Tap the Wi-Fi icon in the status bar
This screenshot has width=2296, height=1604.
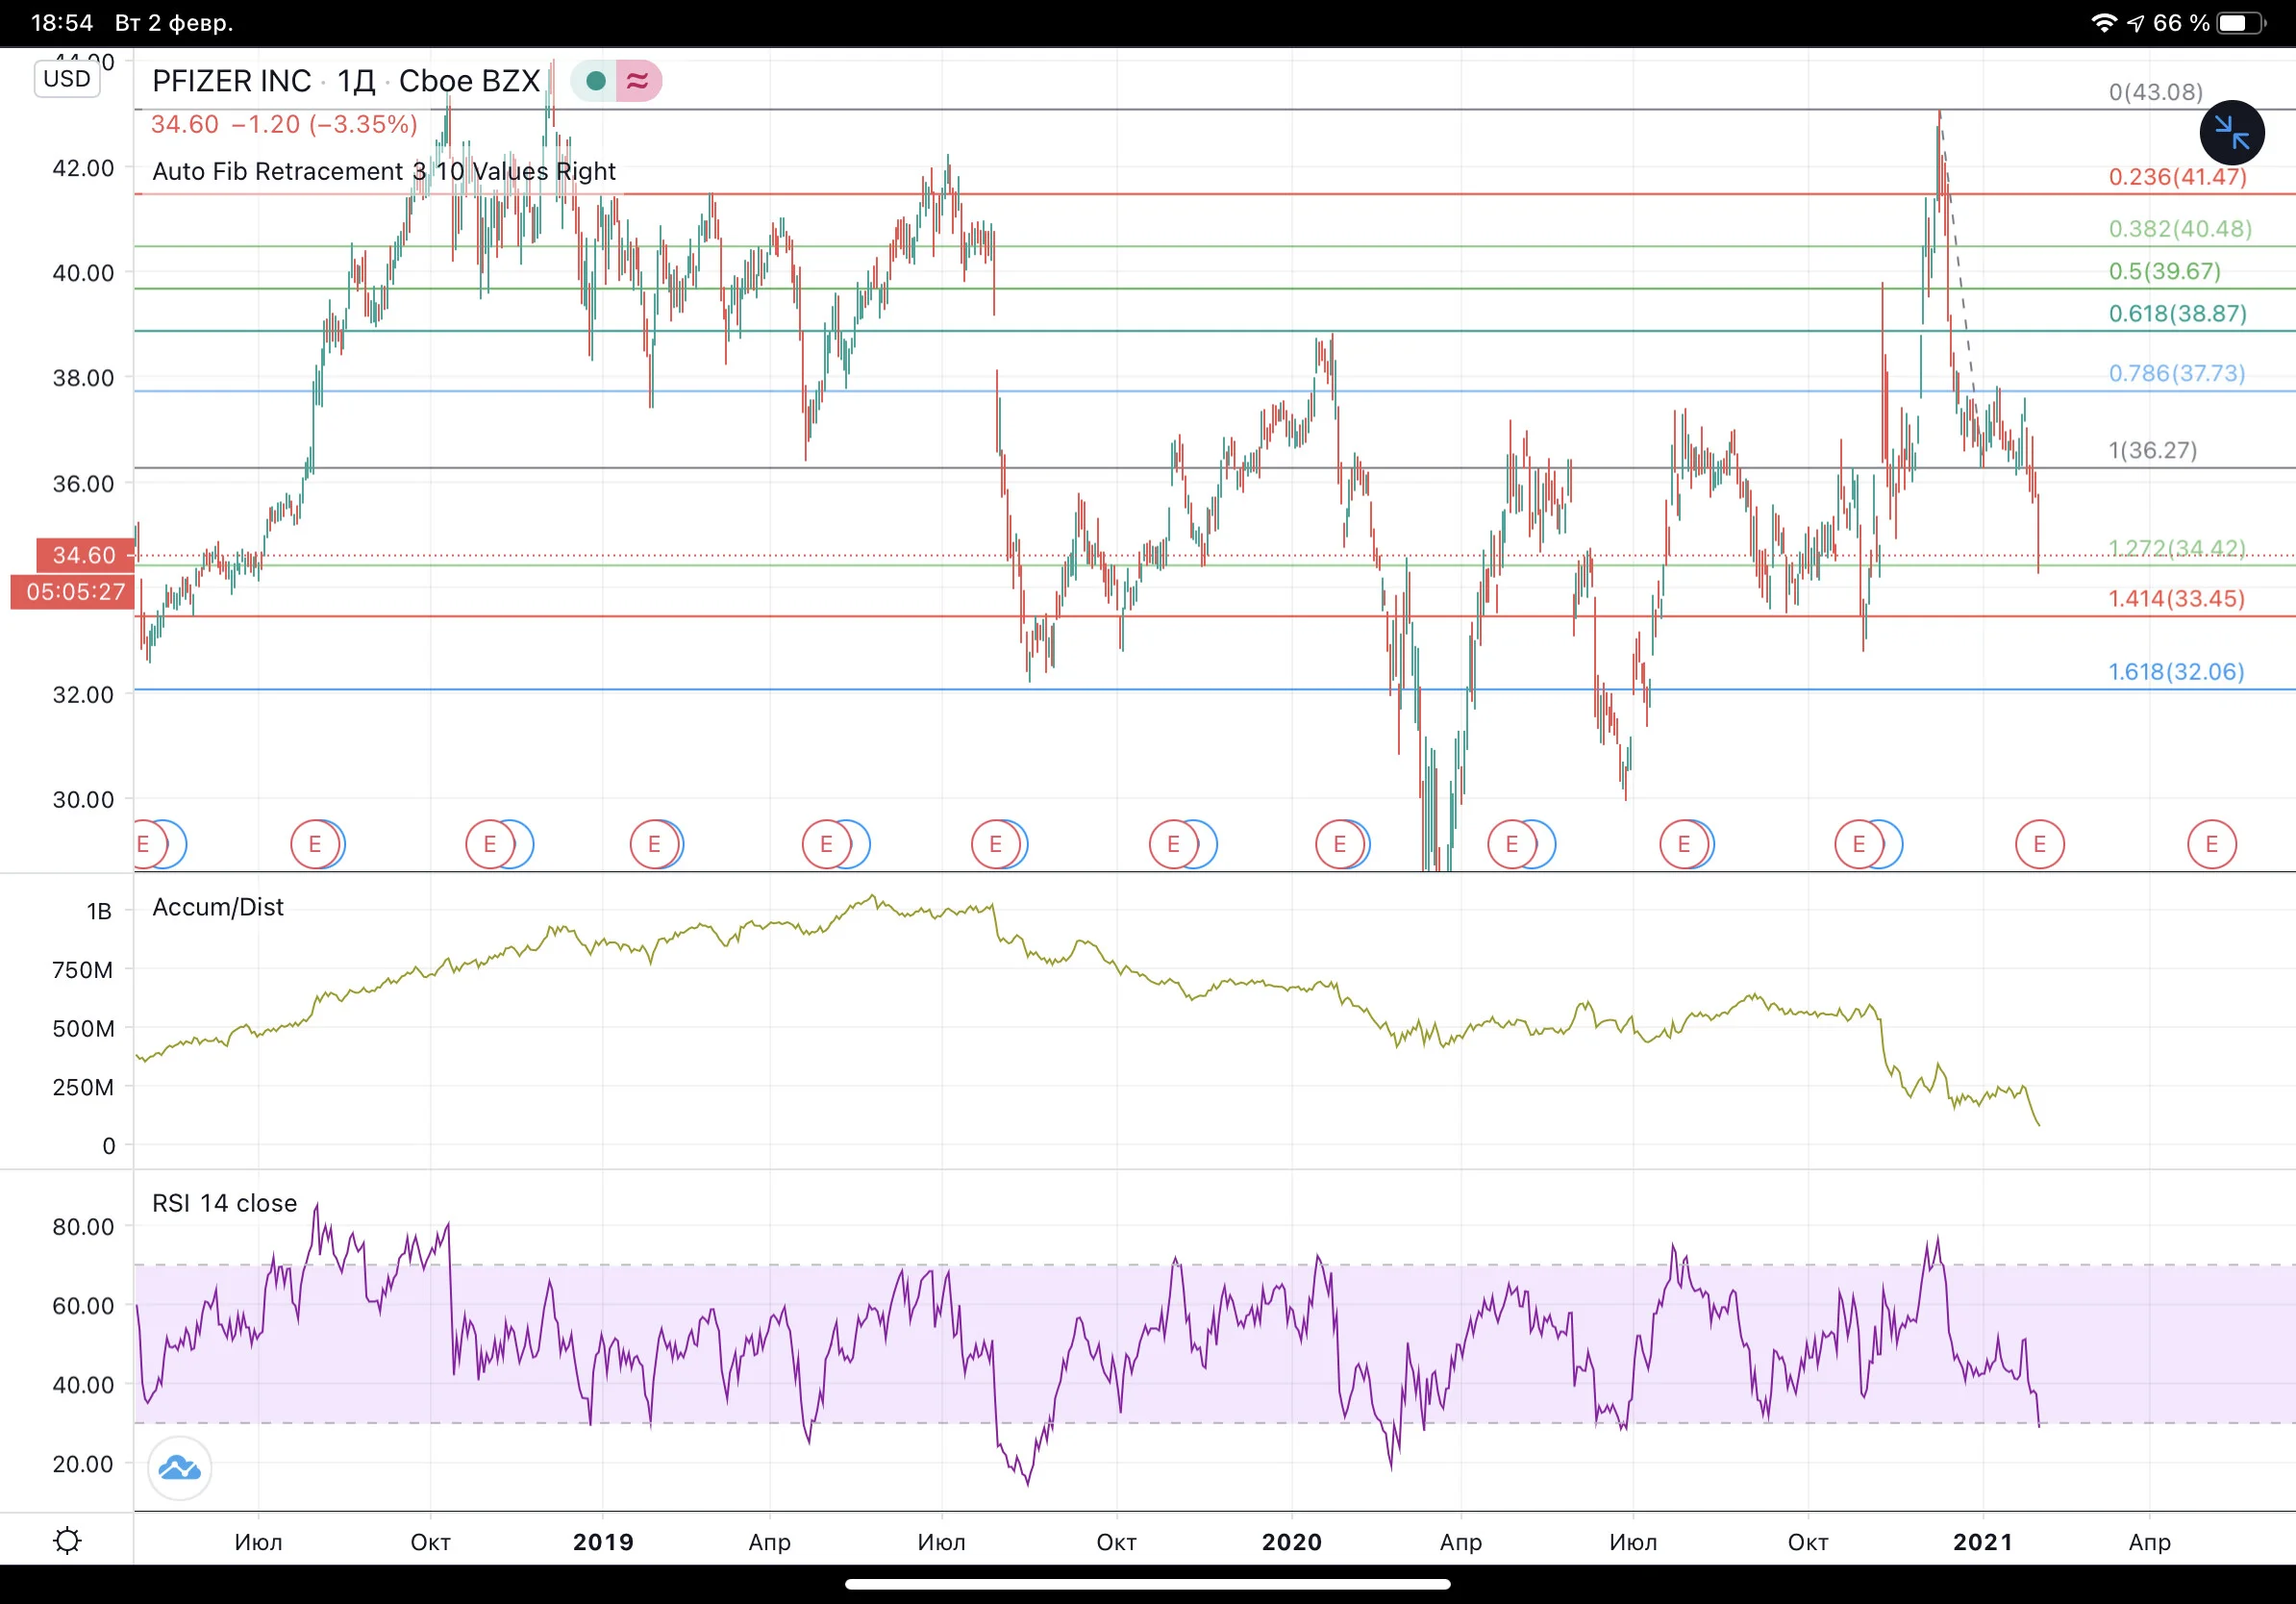[x=2104, y=23]
